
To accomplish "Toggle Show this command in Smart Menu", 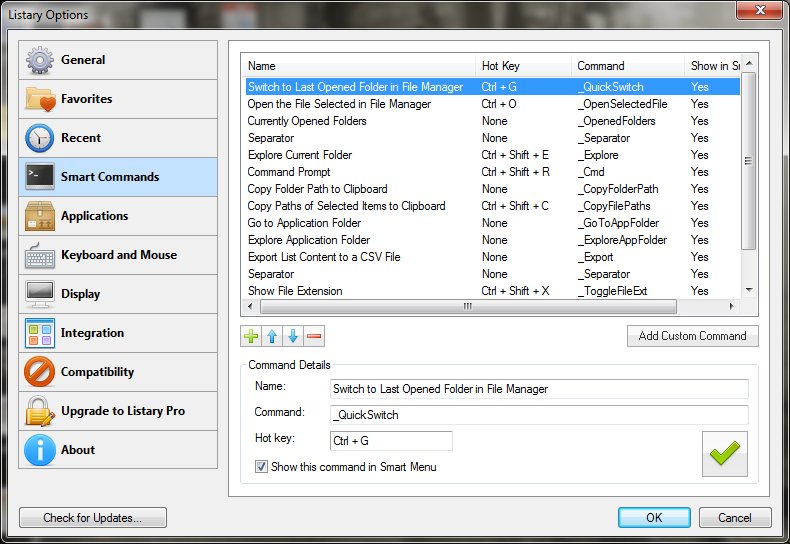I will [262, 466].
